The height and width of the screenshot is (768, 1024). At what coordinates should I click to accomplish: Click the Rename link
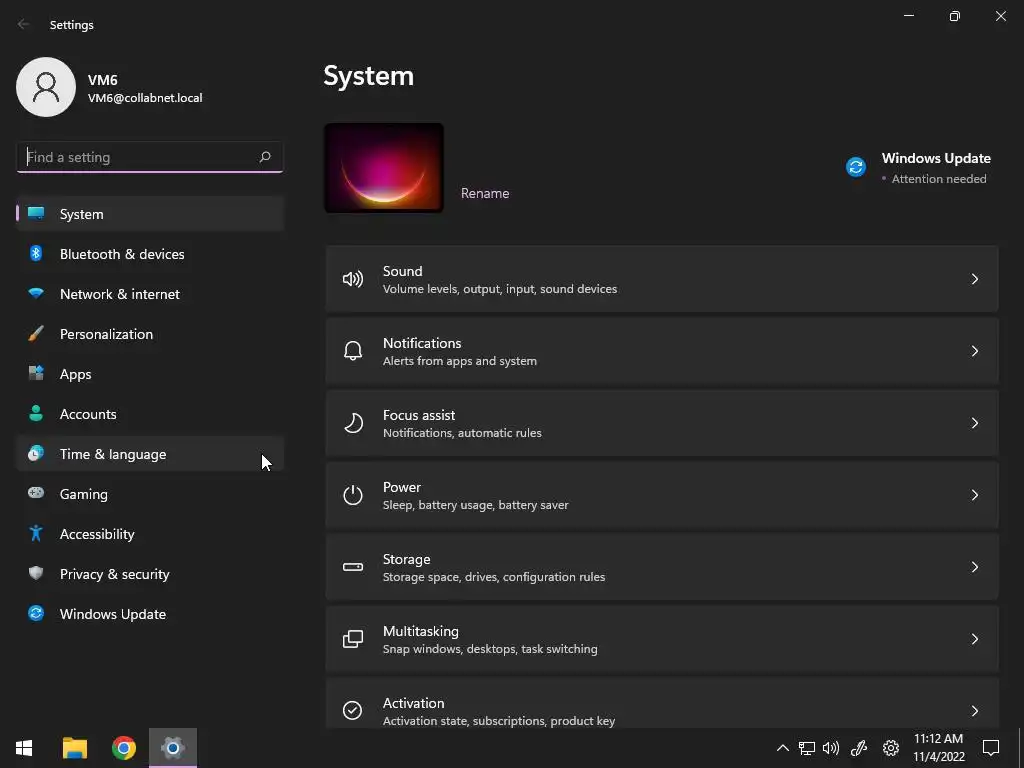tap(485, 193)
